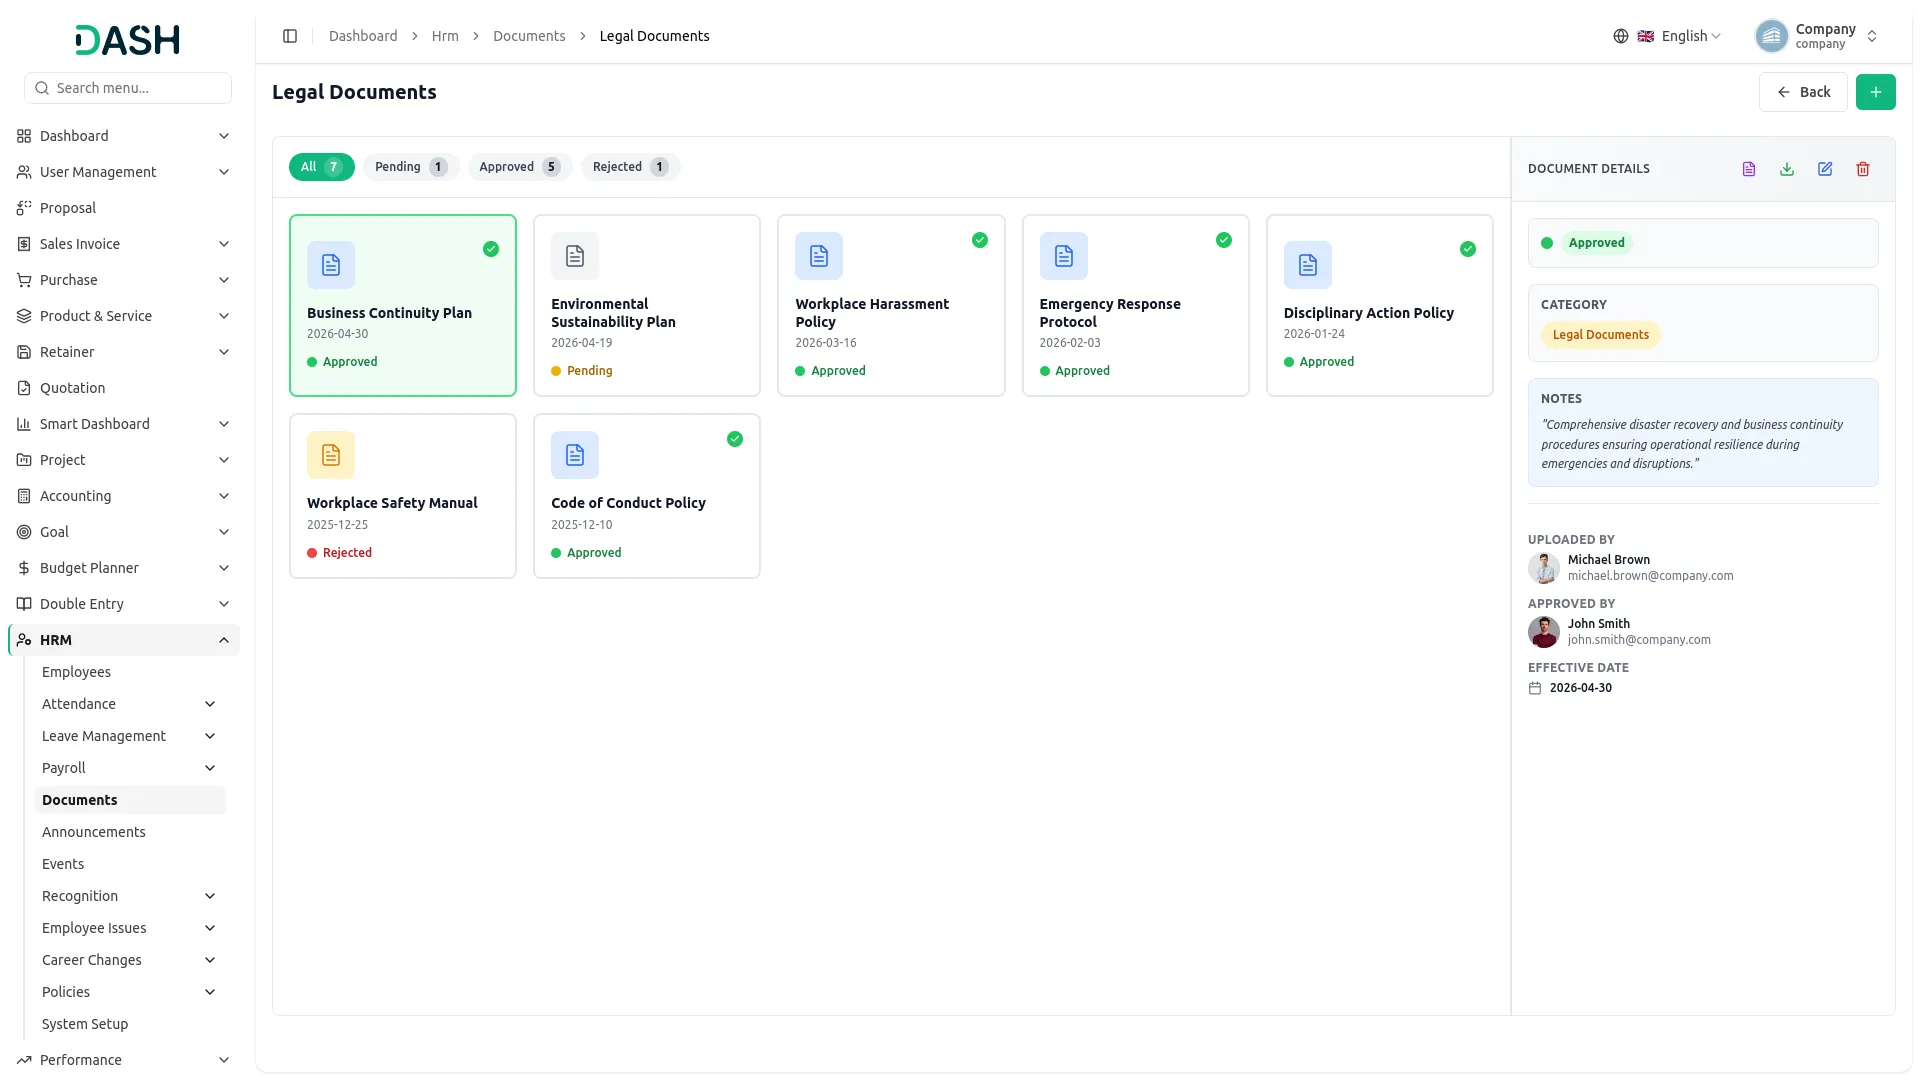Click the red trash delete icon
1920x1080 pixels.
point(1863,169)
